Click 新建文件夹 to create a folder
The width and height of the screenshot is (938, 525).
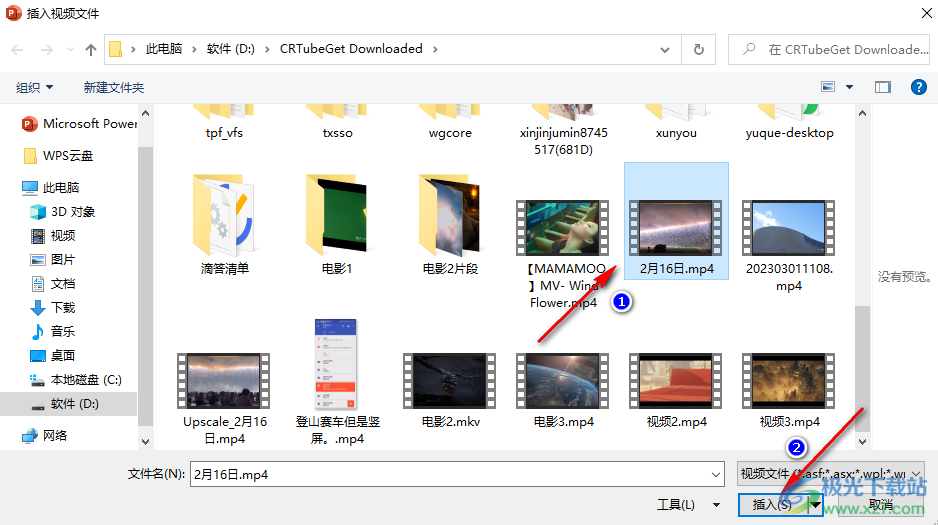(113, 88)
